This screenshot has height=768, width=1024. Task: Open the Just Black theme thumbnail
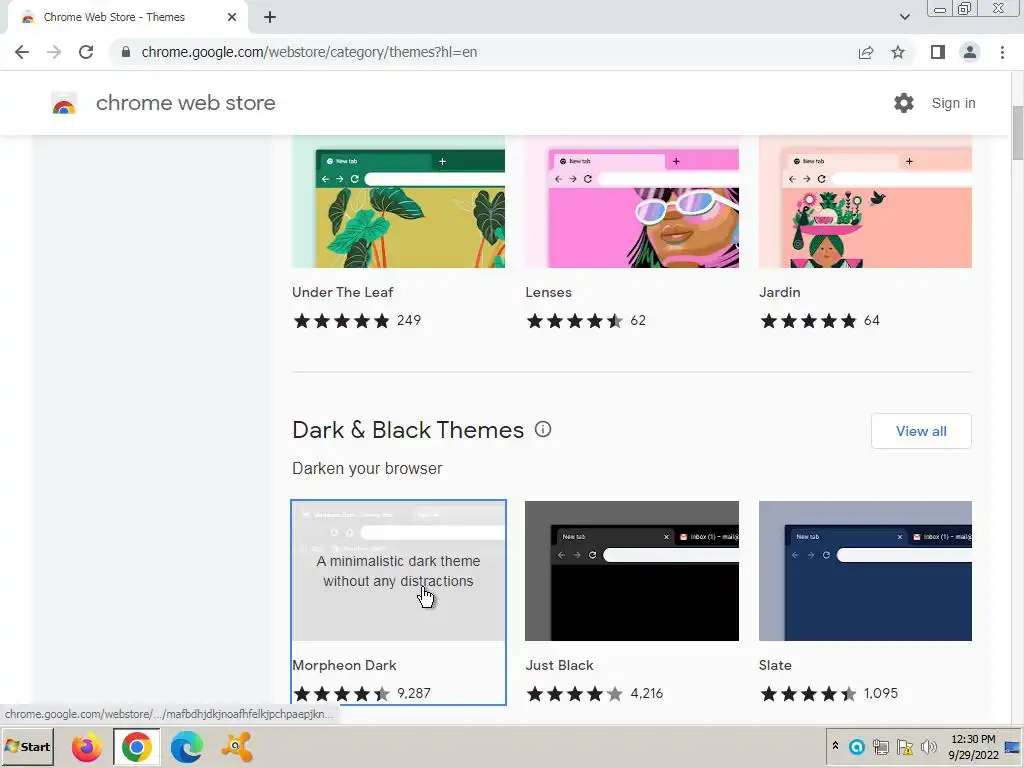pos(632,571)
